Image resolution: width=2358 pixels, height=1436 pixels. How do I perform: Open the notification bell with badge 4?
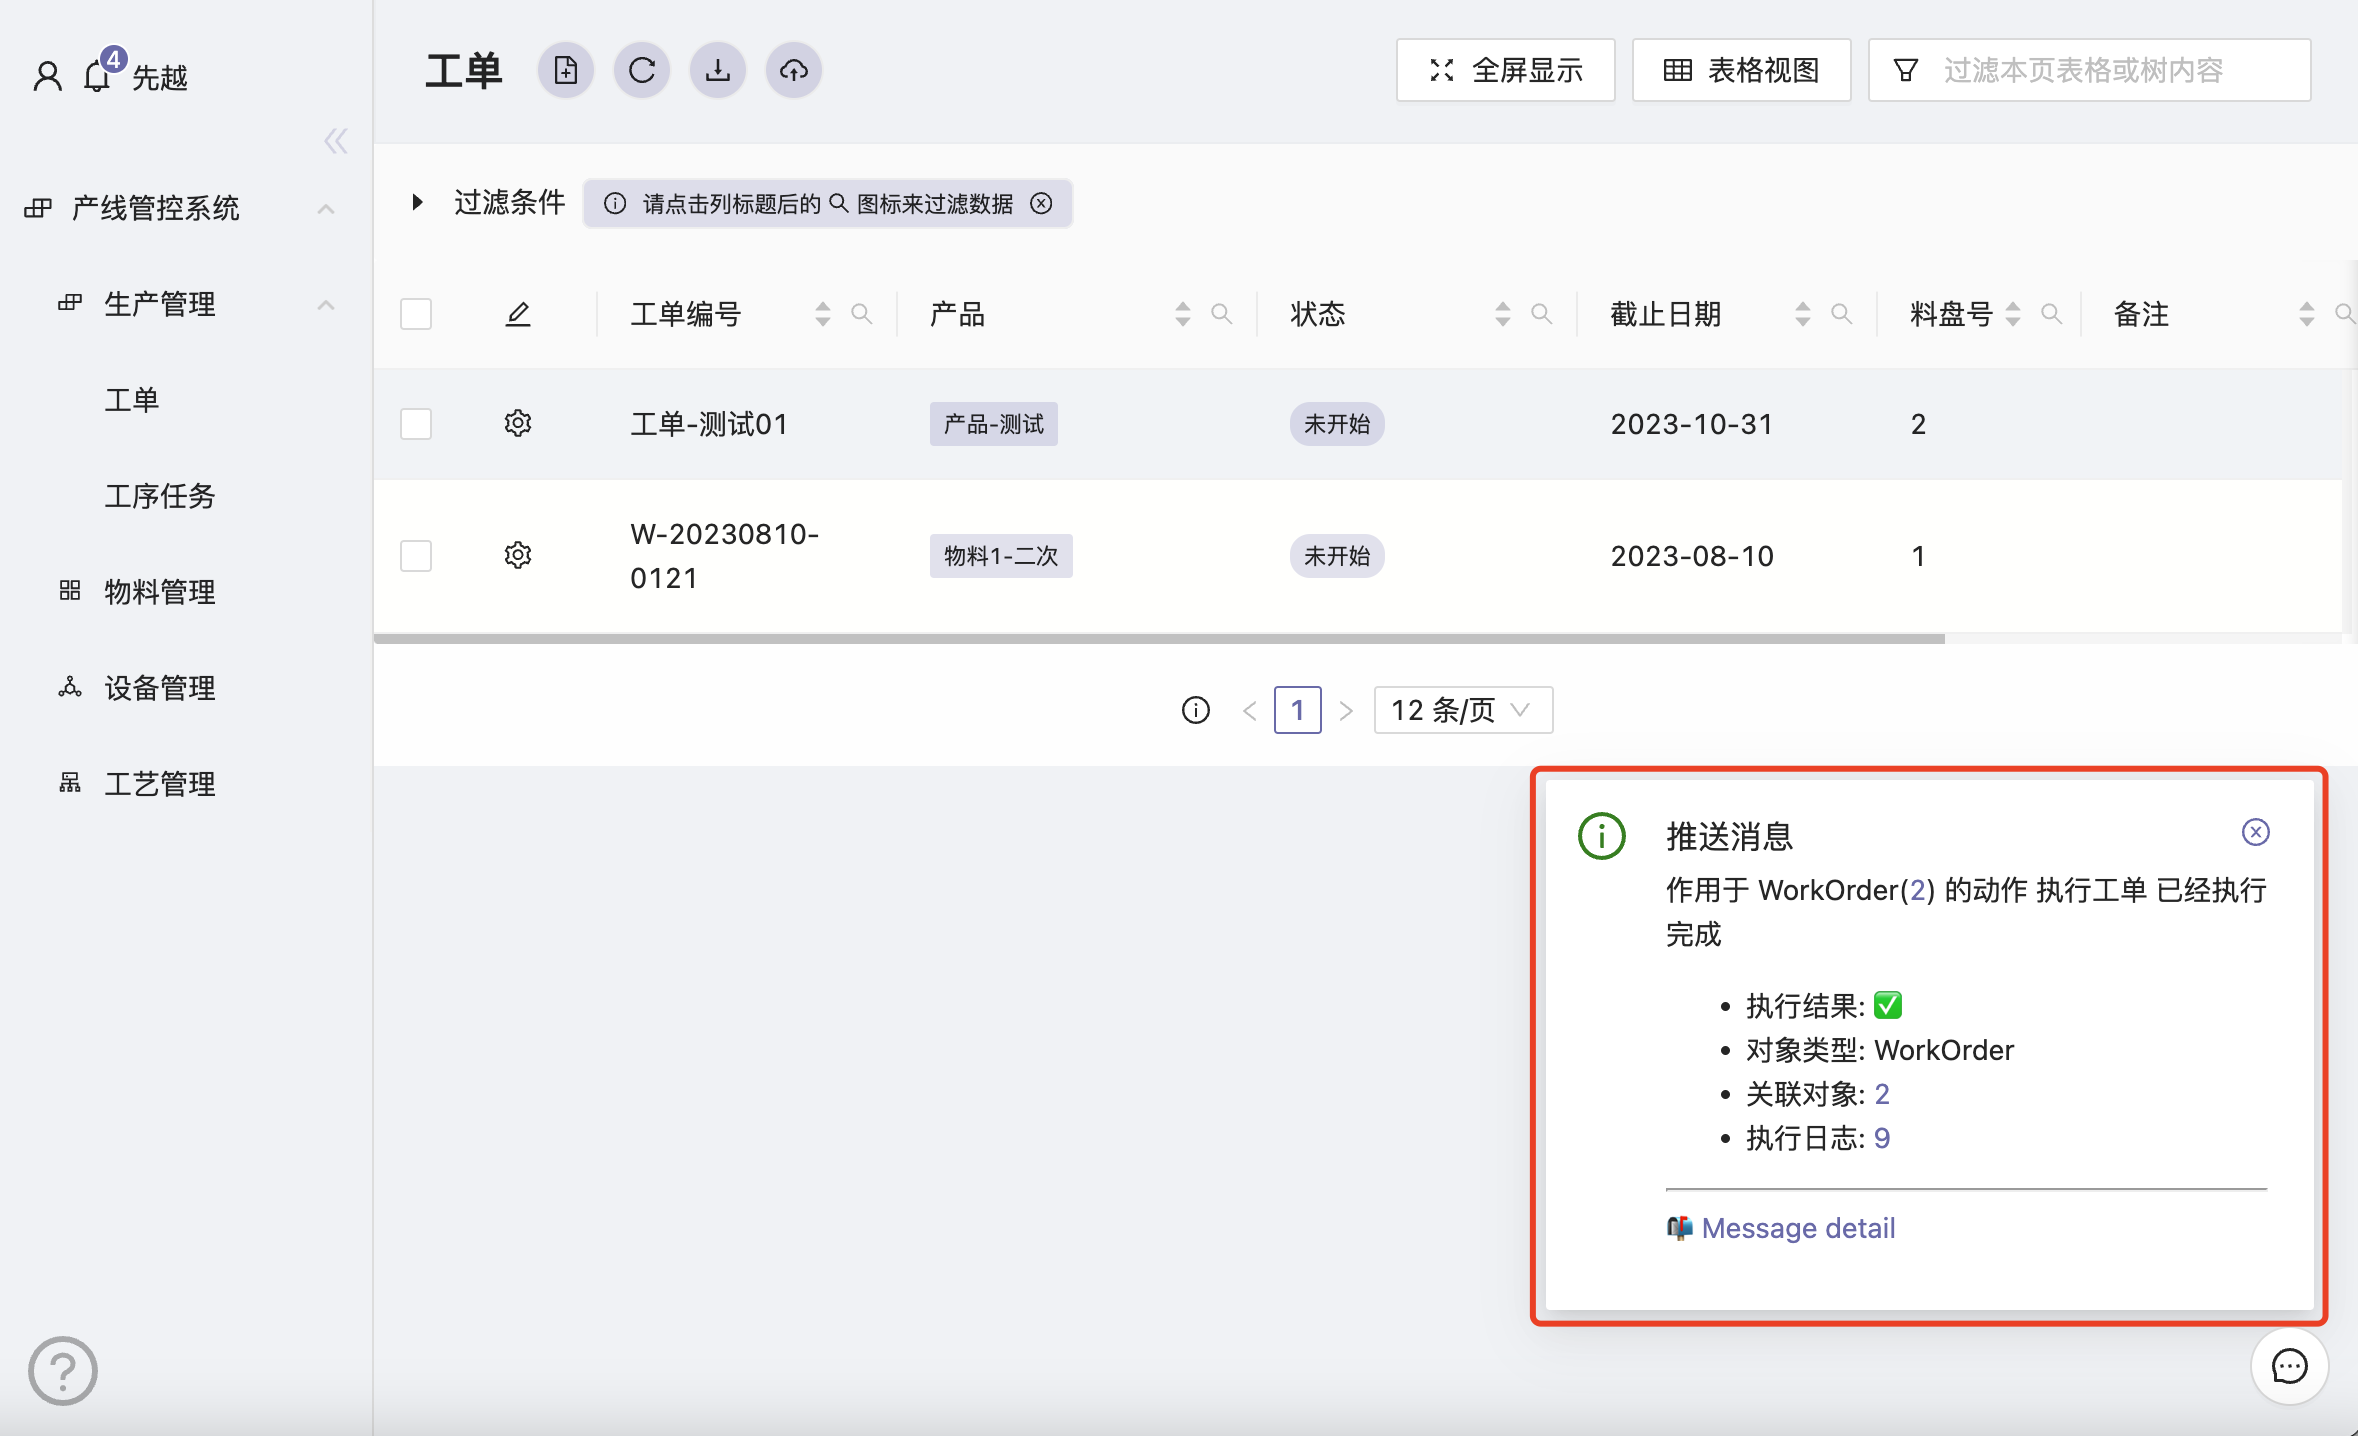click(x=98, y=75)
